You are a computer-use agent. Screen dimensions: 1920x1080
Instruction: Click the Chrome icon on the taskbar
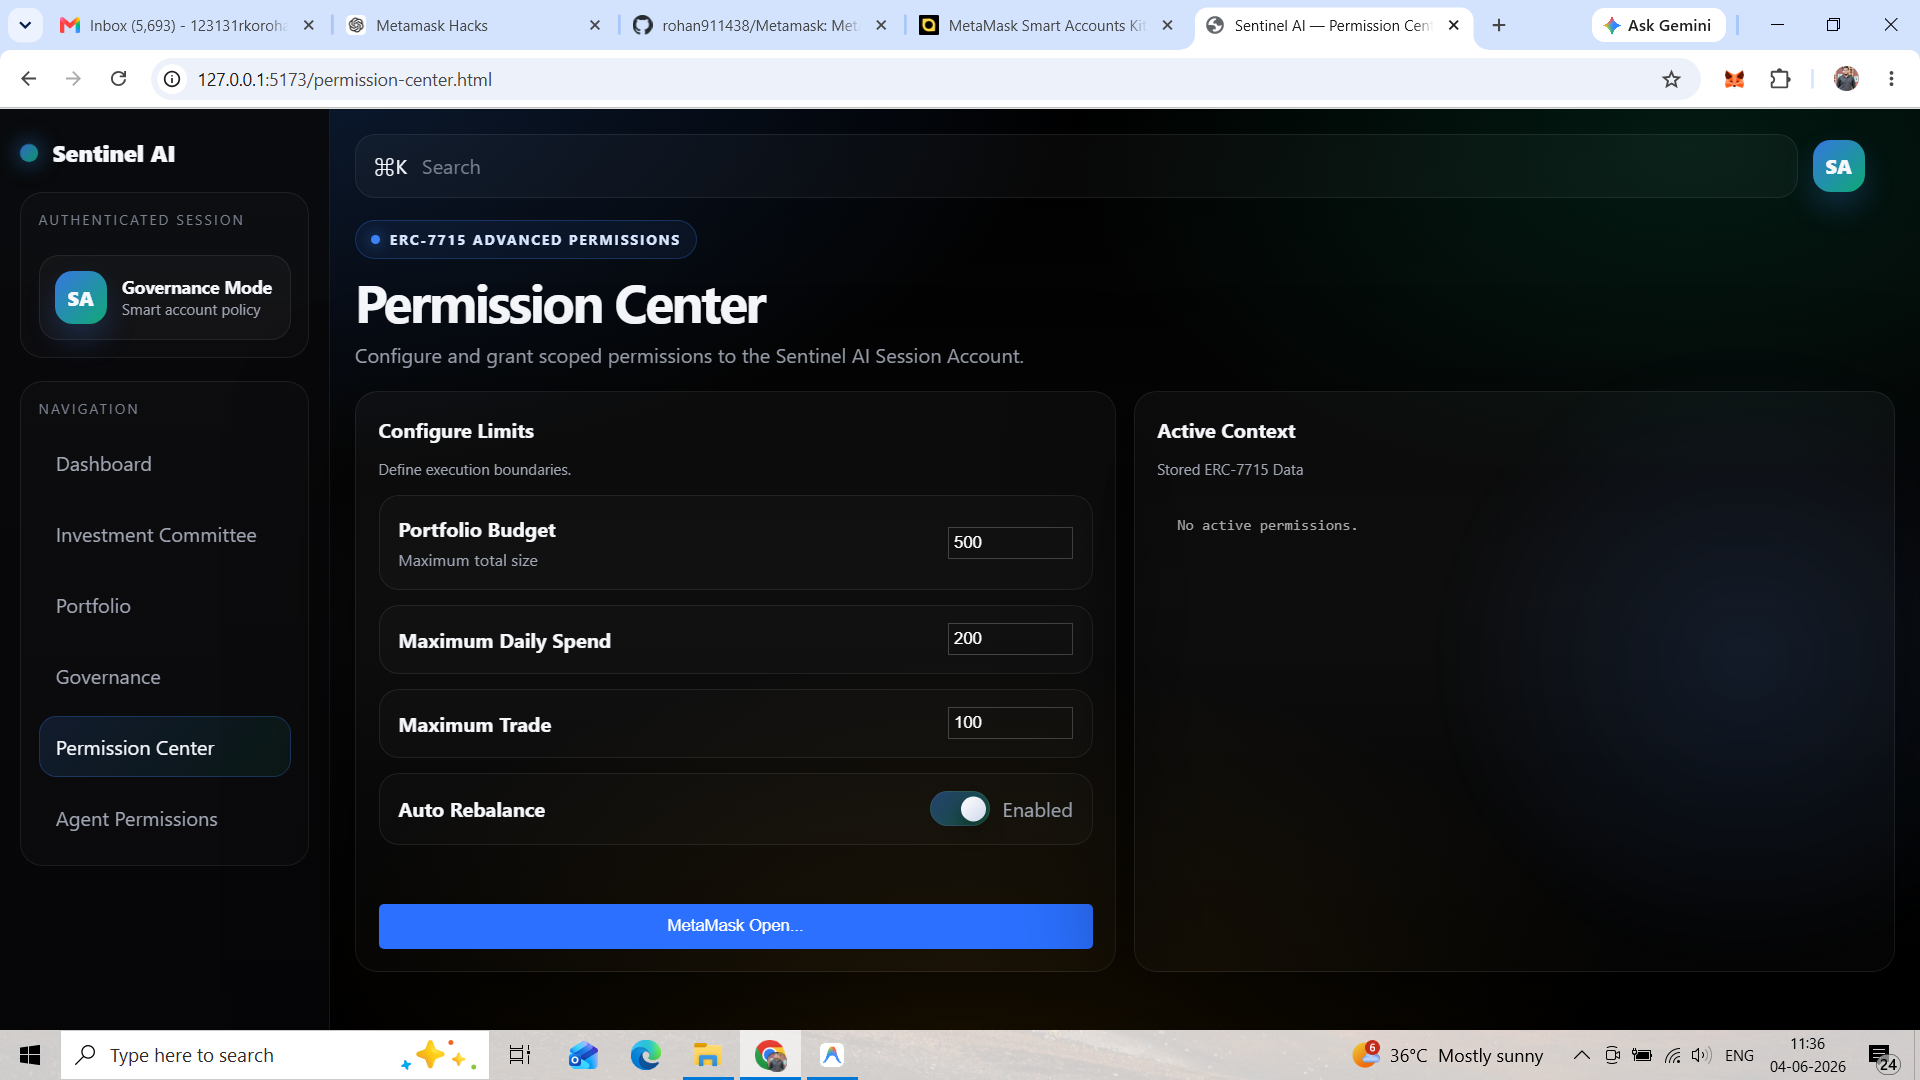click(x=770, y=1055)
